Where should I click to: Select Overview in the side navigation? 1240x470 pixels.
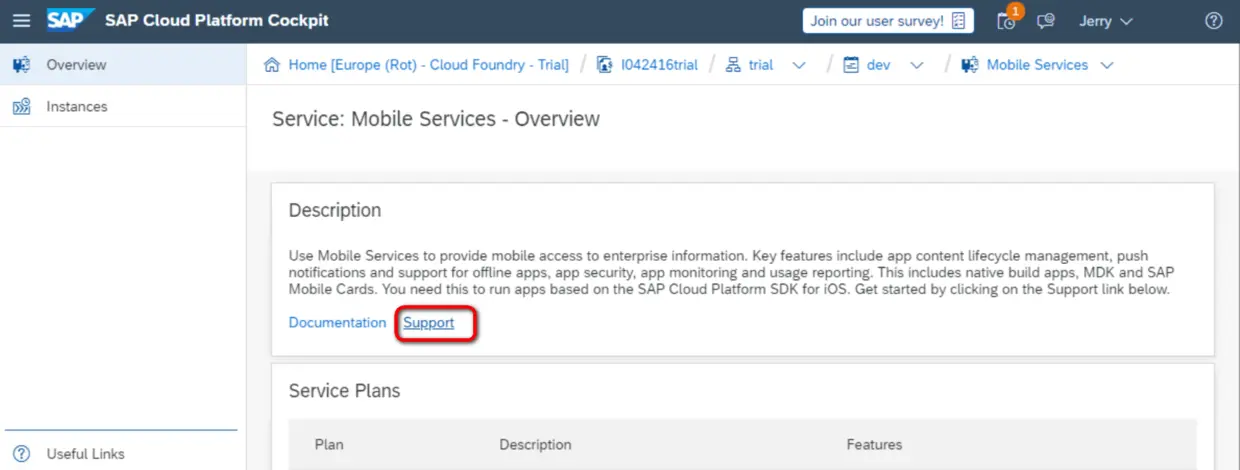[76, 65]
